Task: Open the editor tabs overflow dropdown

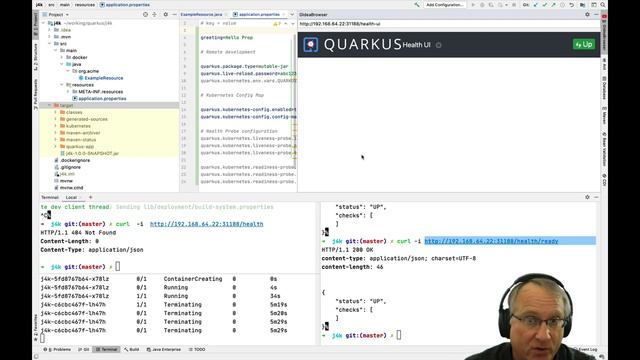Action: pos(292,14)
